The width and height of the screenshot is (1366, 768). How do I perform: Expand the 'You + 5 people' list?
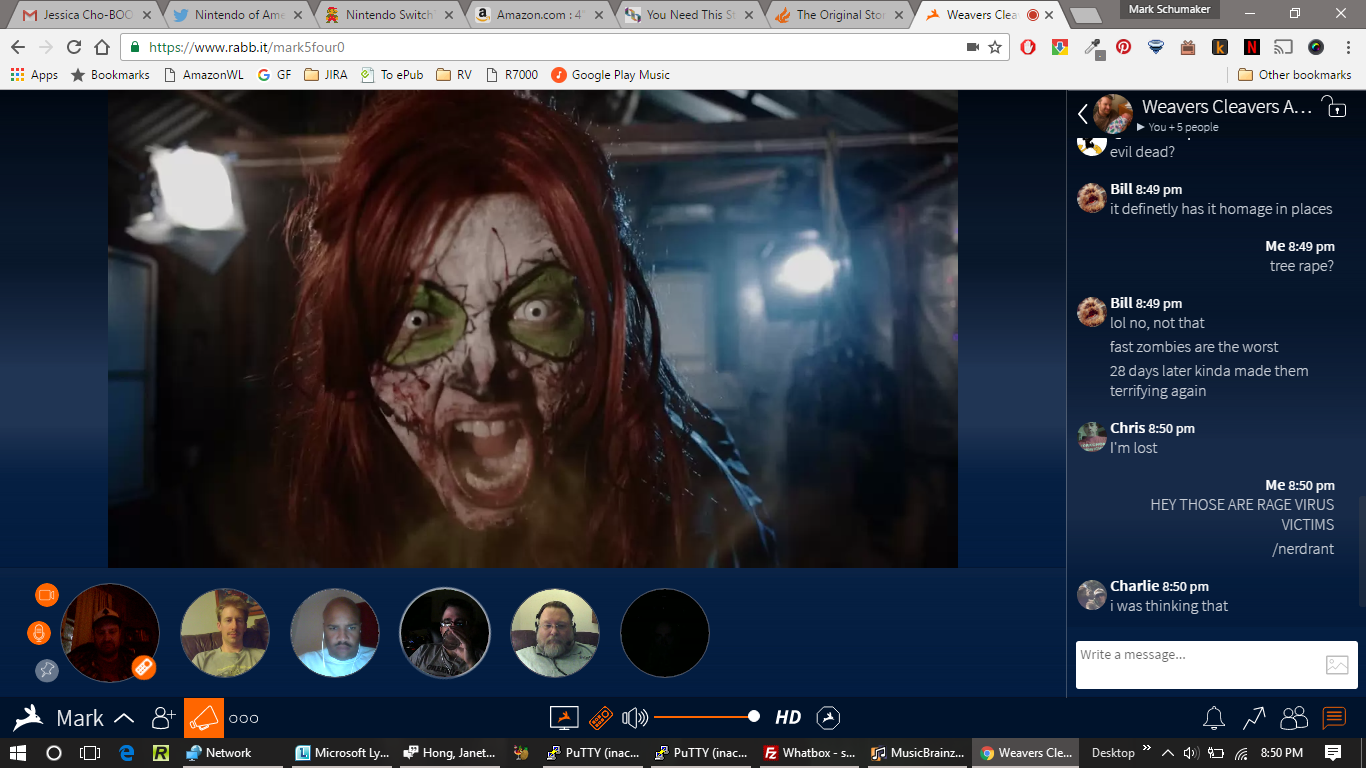pos(1178,127)
